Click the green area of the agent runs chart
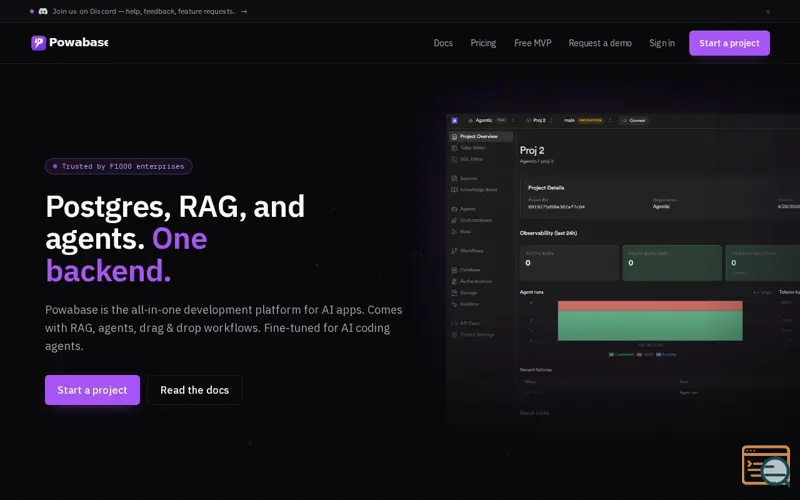 (650, 326)
